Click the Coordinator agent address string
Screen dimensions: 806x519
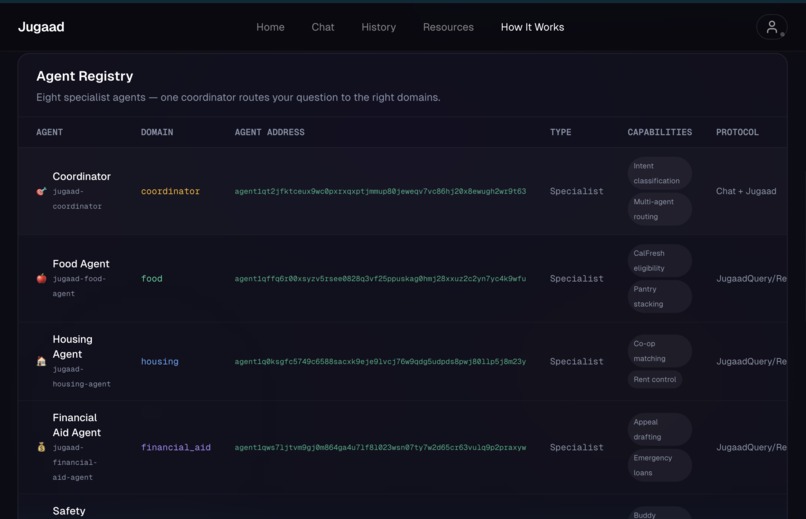click(380, 191)
